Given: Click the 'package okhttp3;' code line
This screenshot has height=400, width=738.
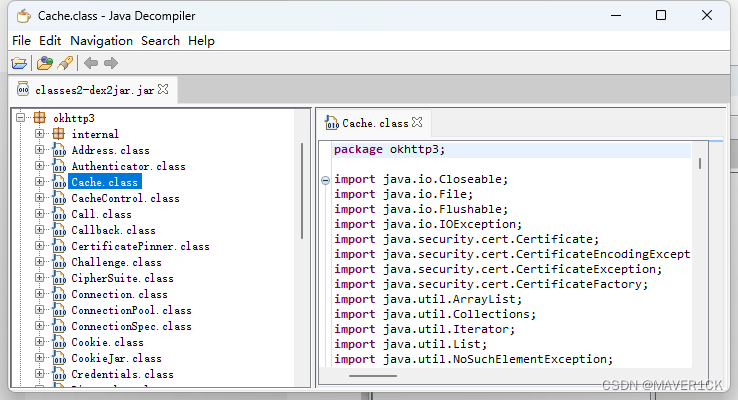Looking at the screenshot, I should tap(389, 150).
